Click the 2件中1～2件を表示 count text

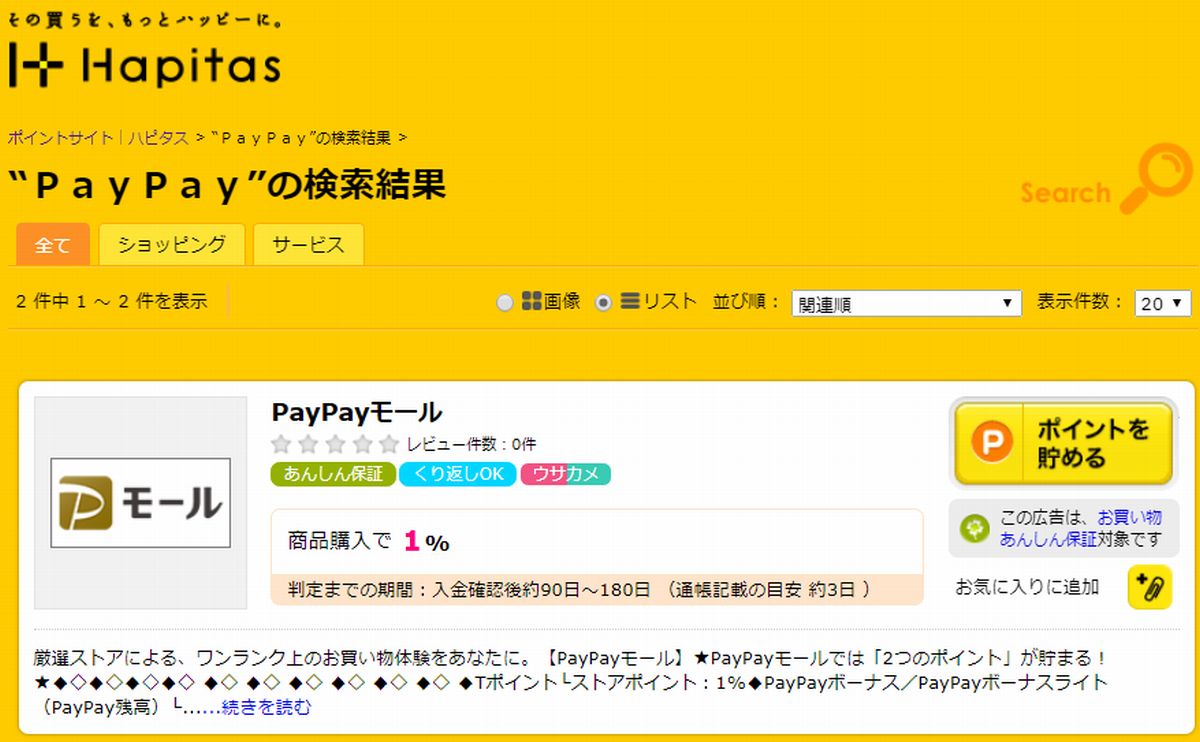112,301
